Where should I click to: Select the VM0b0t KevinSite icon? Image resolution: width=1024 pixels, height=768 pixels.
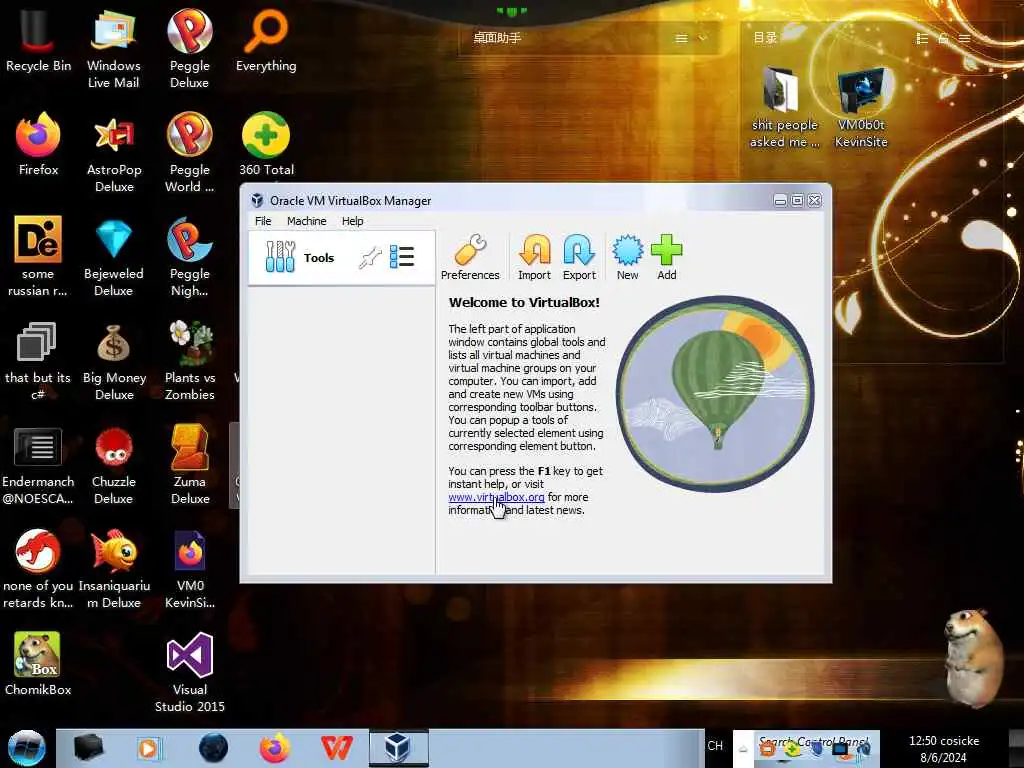pyautogui.click(x=861, y=108)
